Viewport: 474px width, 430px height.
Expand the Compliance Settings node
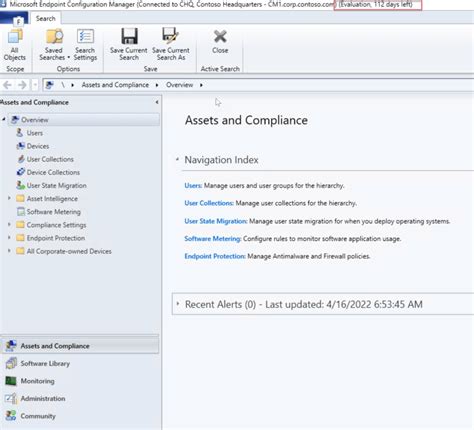[x=9, y=225]
